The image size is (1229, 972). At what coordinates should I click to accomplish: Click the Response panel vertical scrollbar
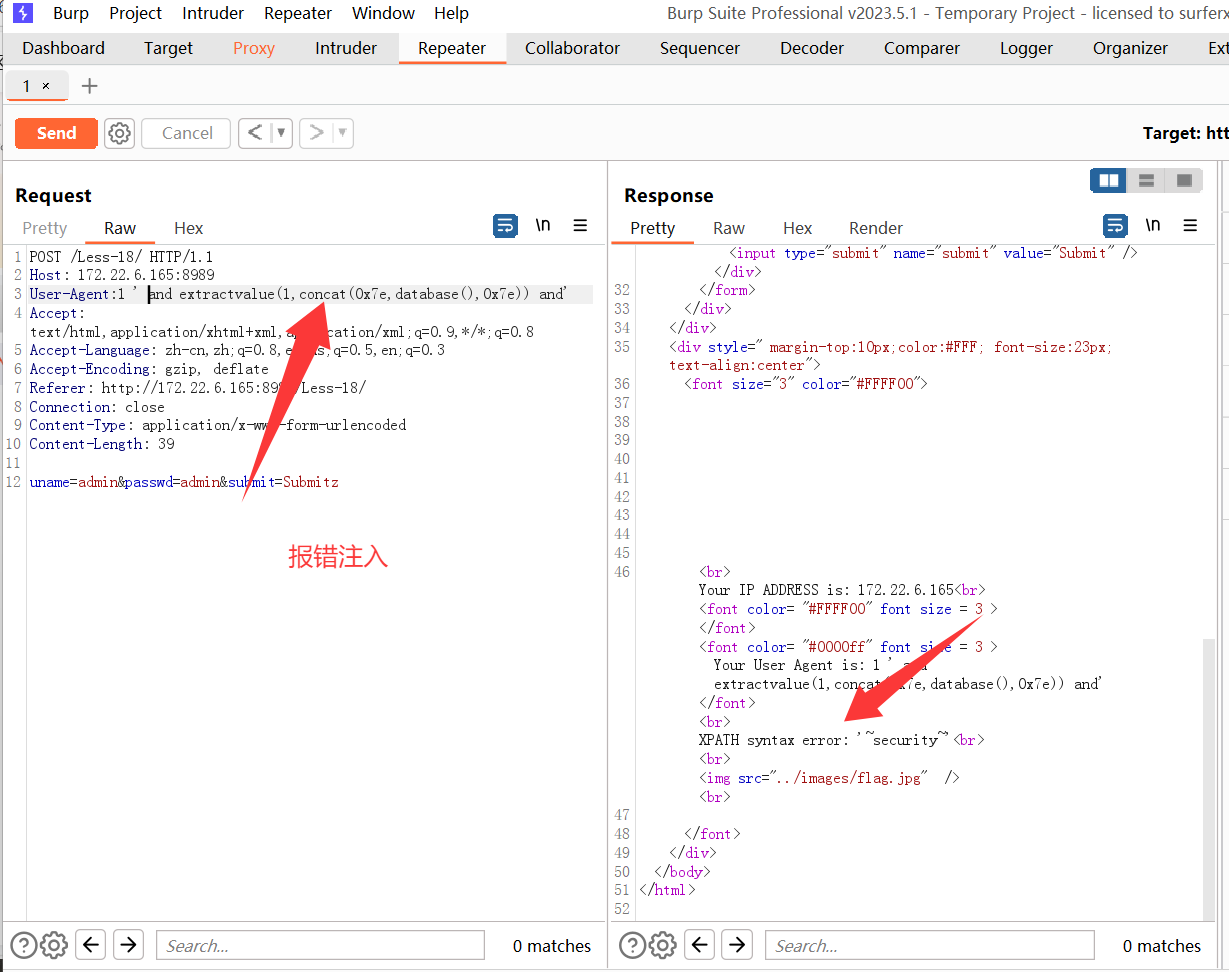1209,780
